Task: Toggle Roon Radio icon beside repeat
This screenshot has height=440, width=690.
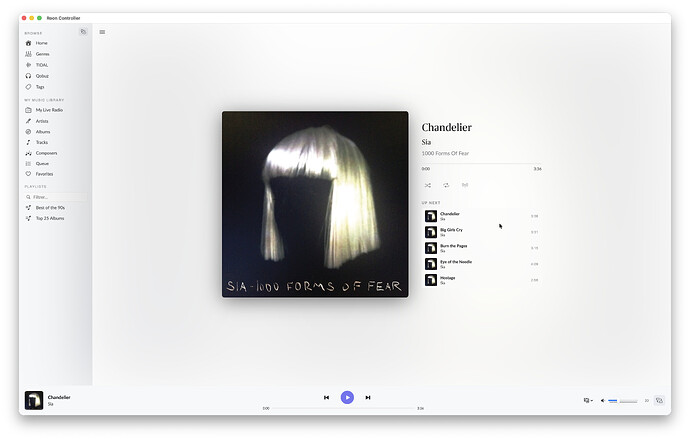Action: [465, 185]
